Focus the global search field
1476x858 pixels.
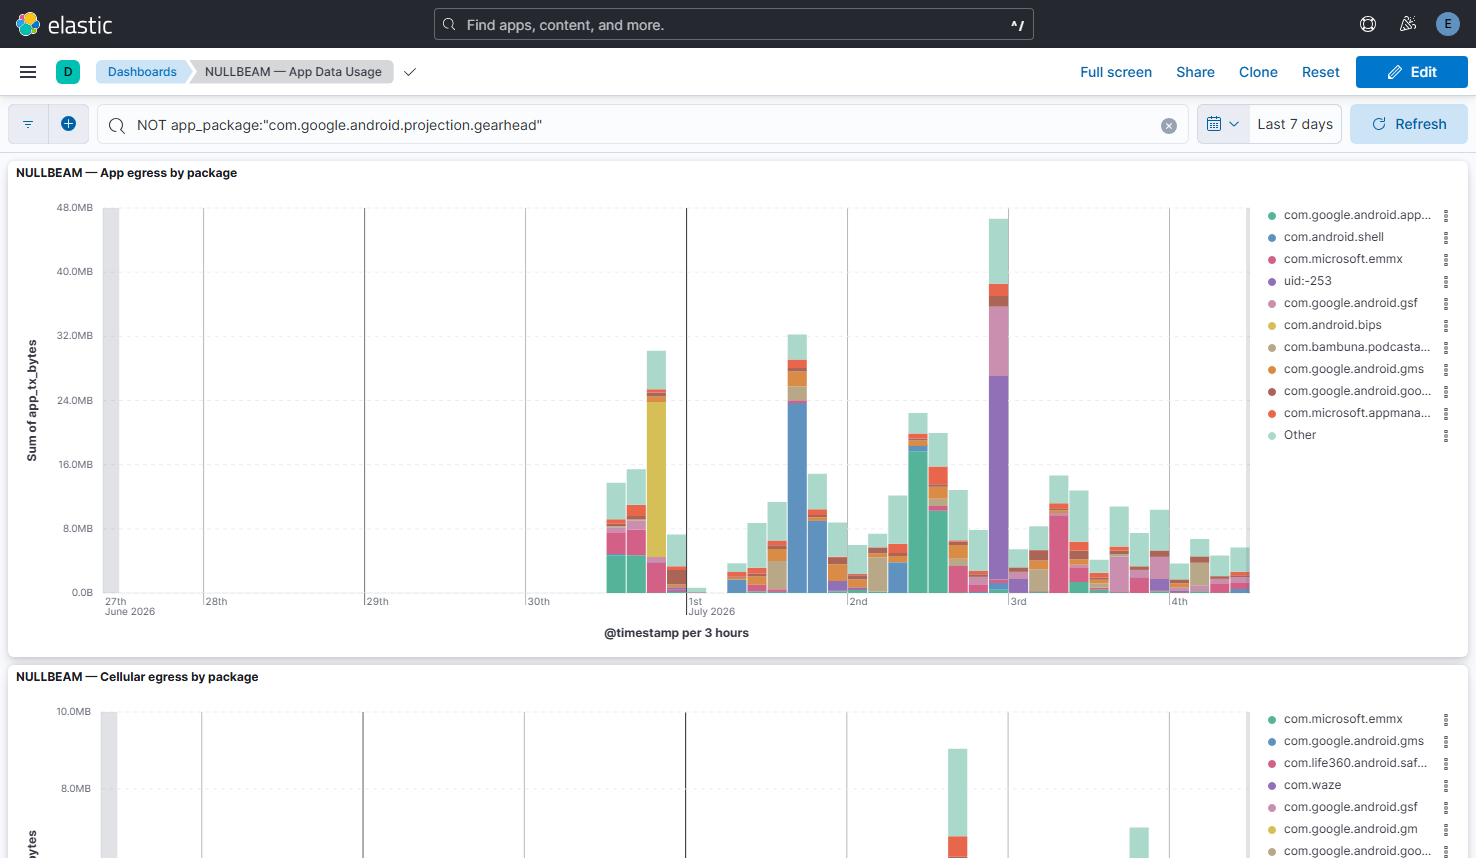click(733, 24)
